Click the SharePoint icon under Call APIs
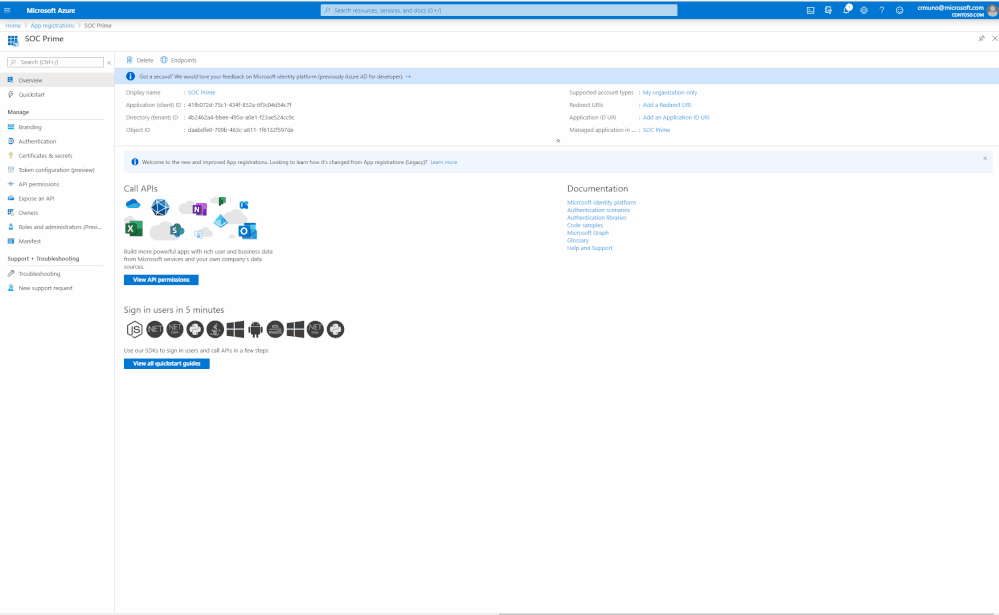This screenshot has width=999, height=615. [x=176, y=230]
